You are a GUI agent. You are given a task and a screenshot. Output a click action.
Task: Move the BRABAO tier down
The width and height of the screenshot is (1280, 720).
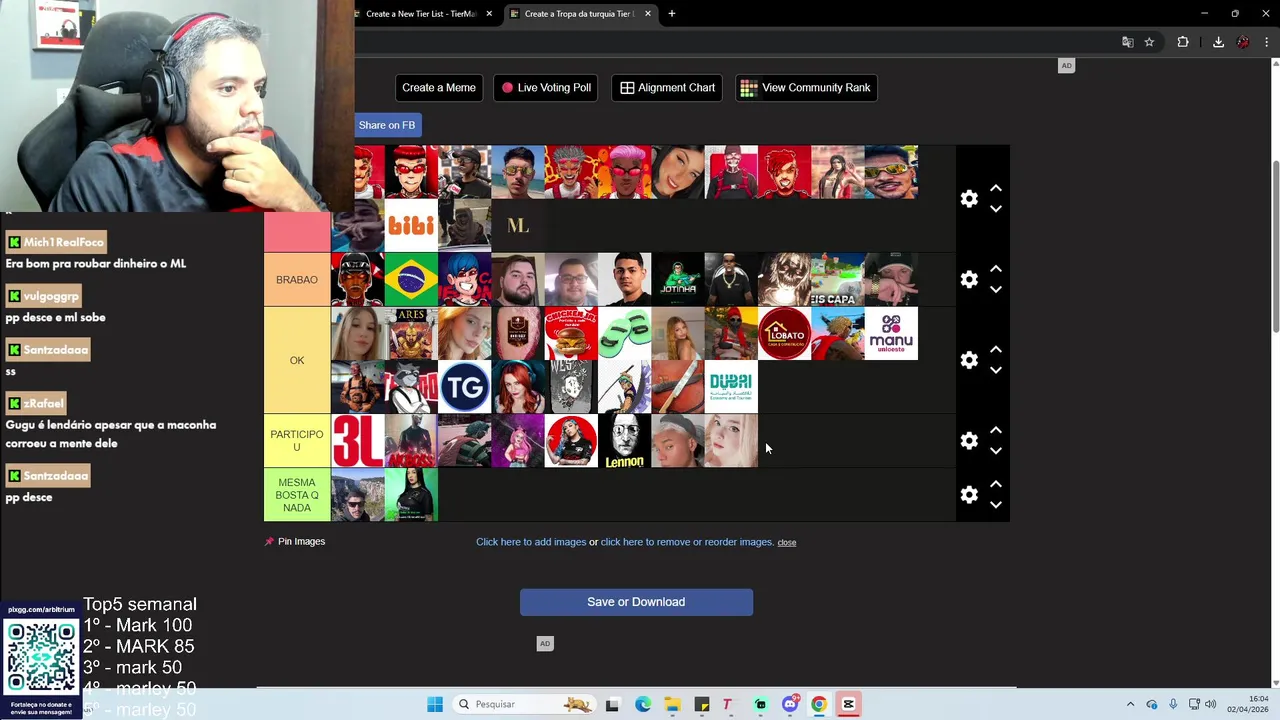click(996, 290)
